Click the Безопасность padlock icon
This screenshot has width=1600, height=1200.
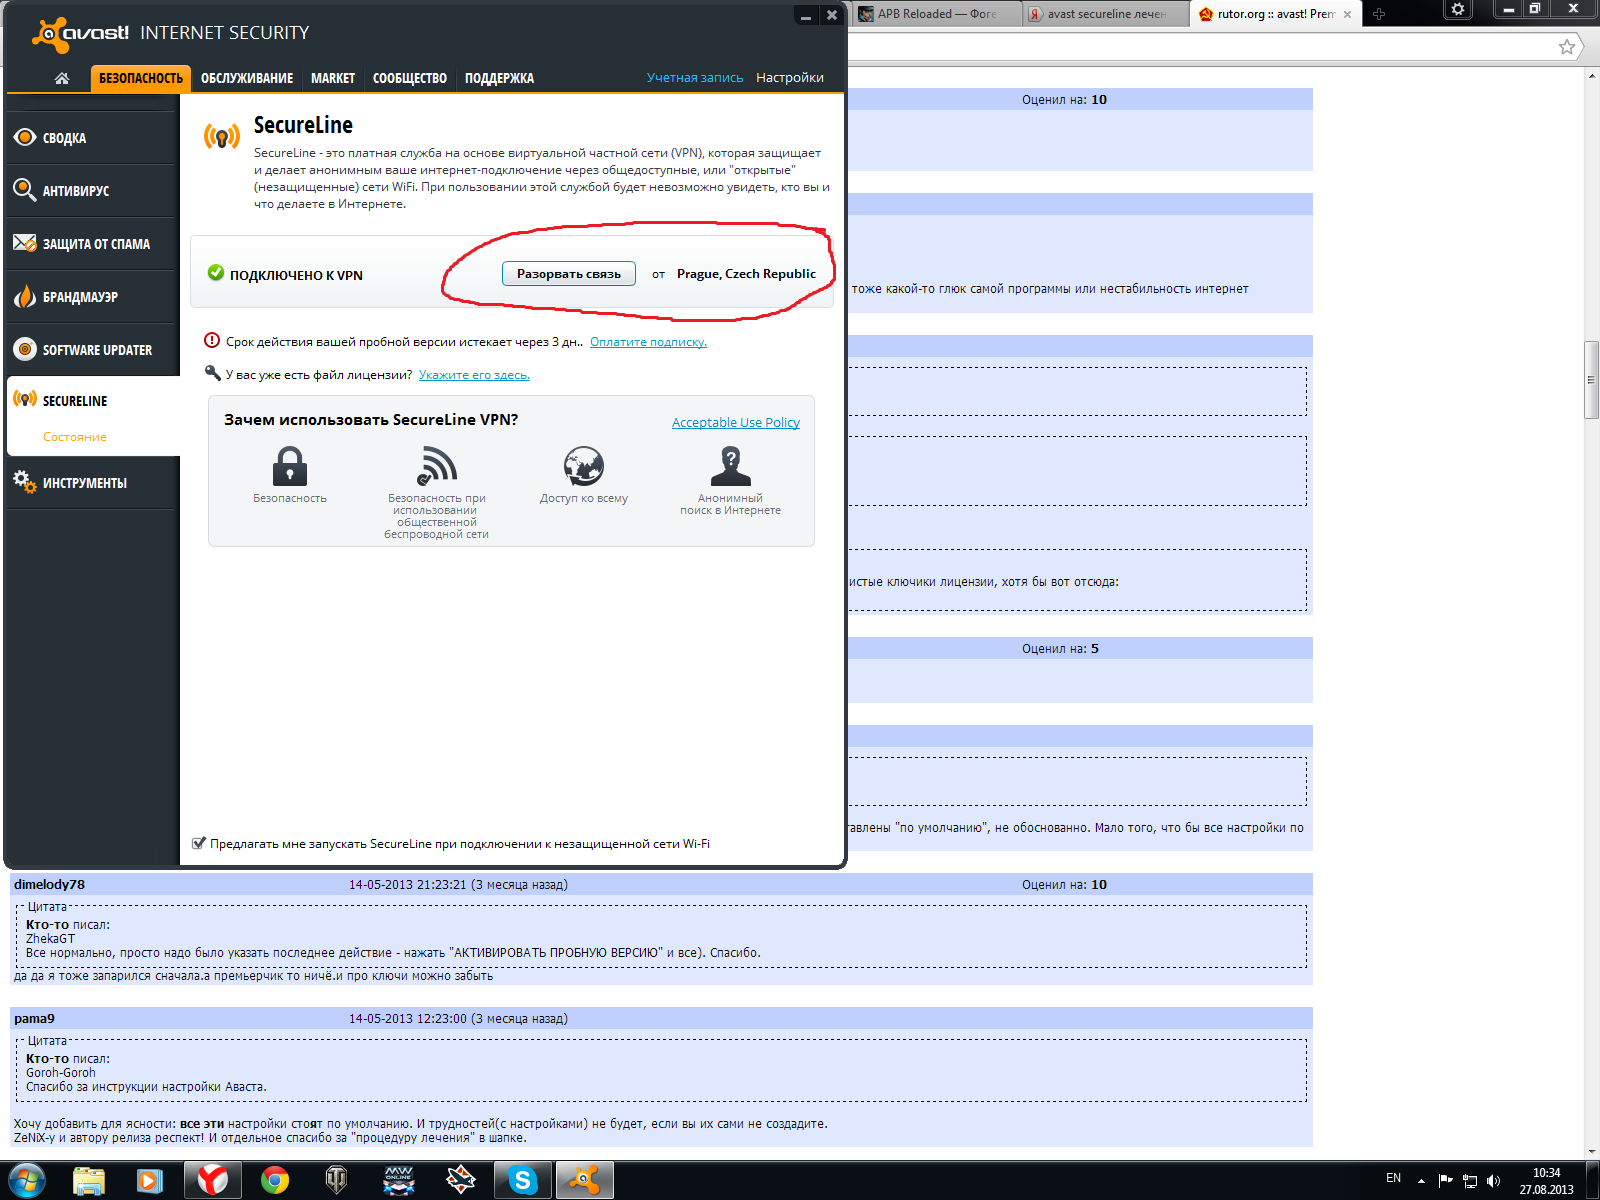[290, 466]
